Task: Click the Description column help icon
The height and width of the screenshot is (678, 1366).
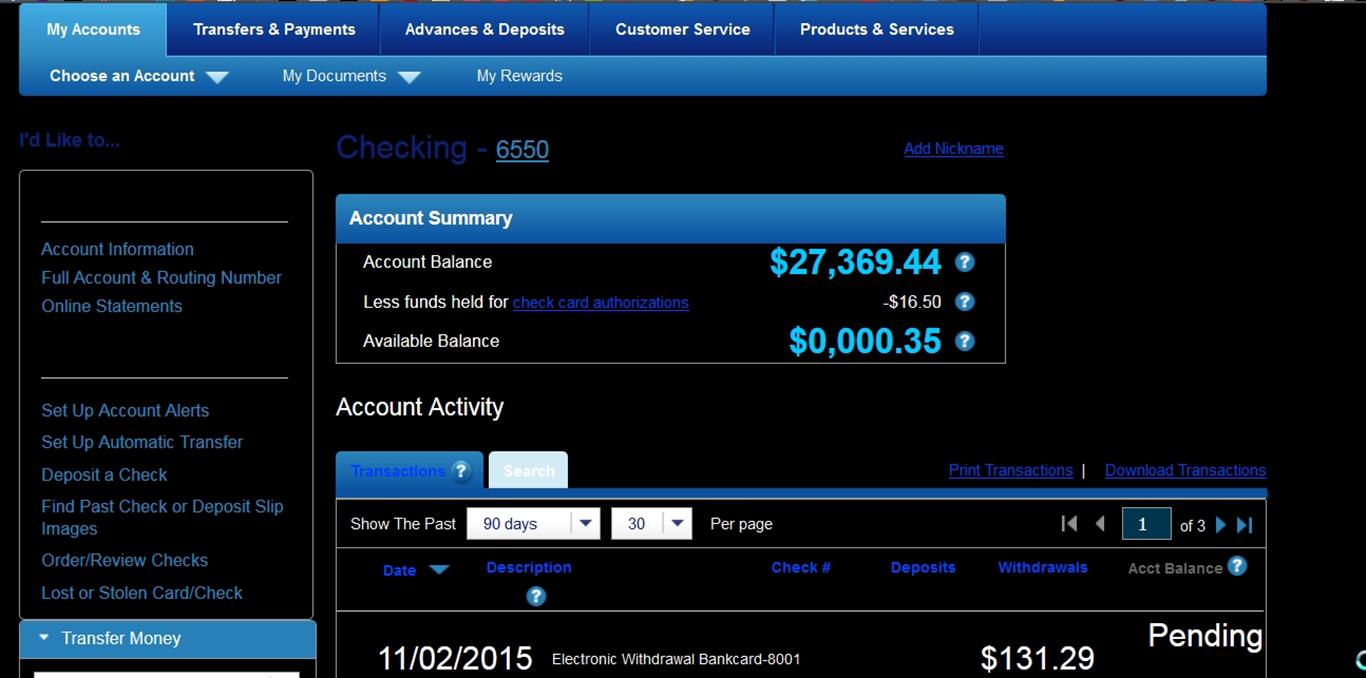Action: coord(536,596)
